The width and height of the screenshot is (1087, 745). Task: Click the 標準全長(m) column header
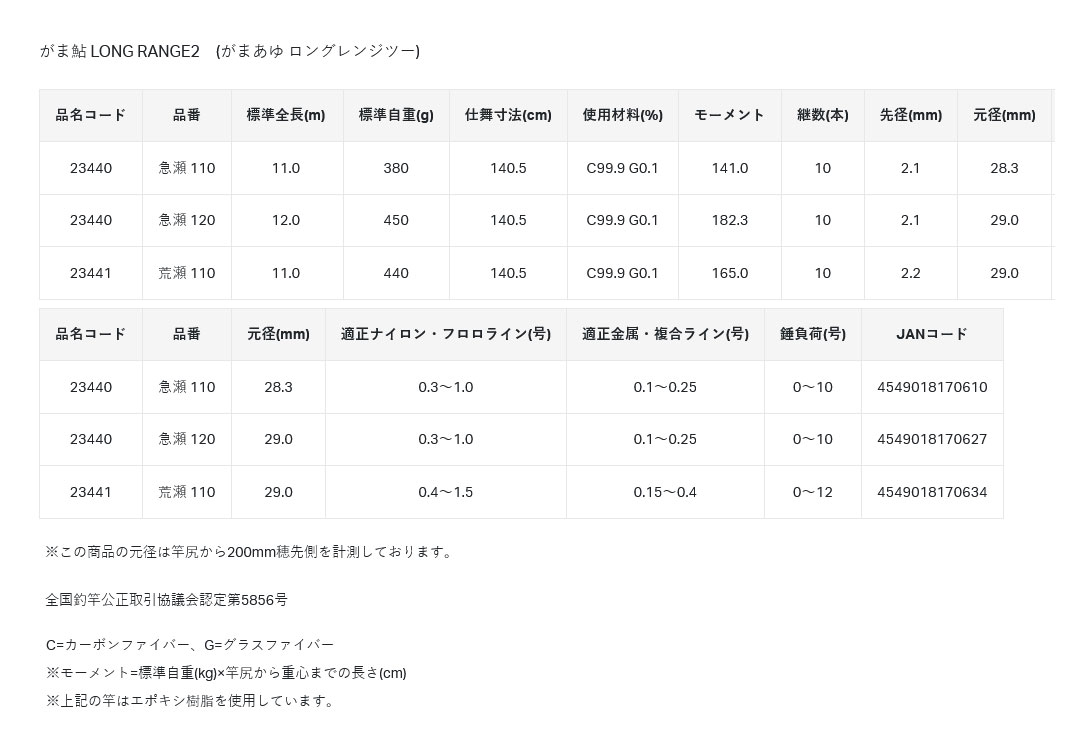pyautogui.click(x=286, y=115)
